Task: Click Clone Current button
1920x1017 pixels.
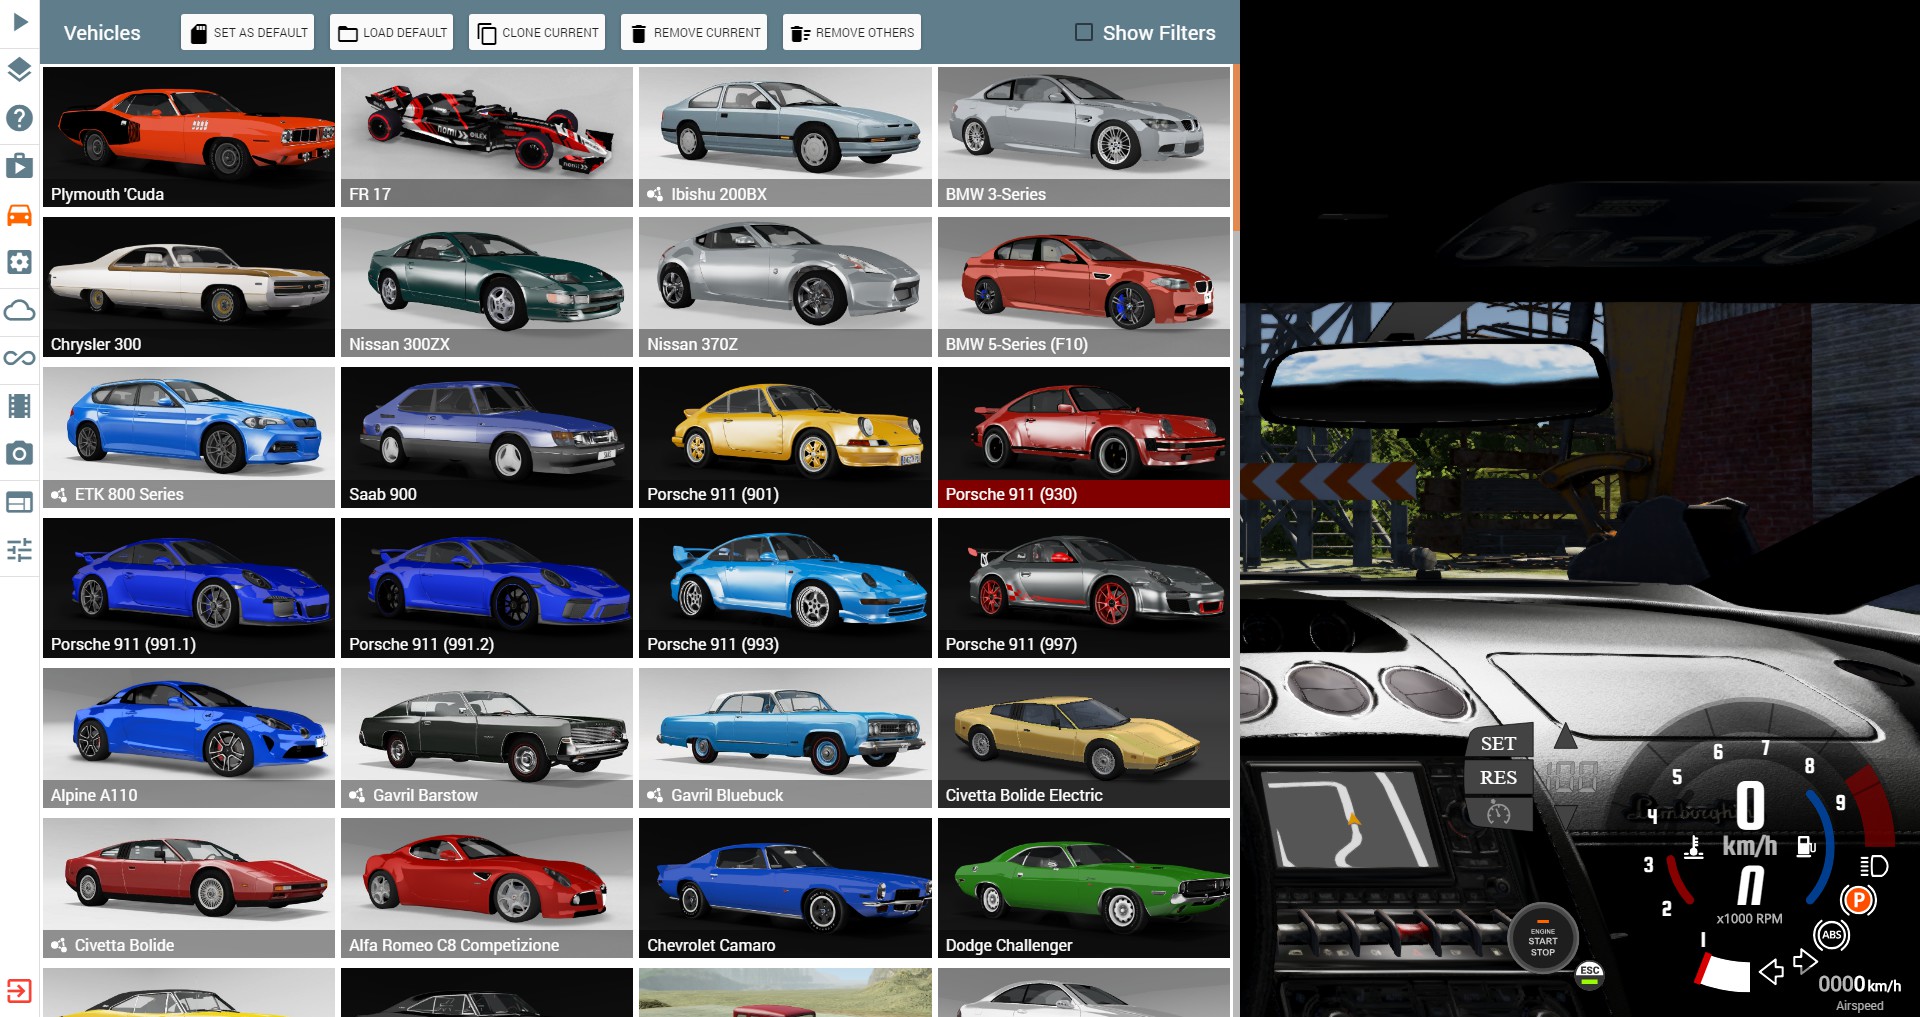Action: 537,32
